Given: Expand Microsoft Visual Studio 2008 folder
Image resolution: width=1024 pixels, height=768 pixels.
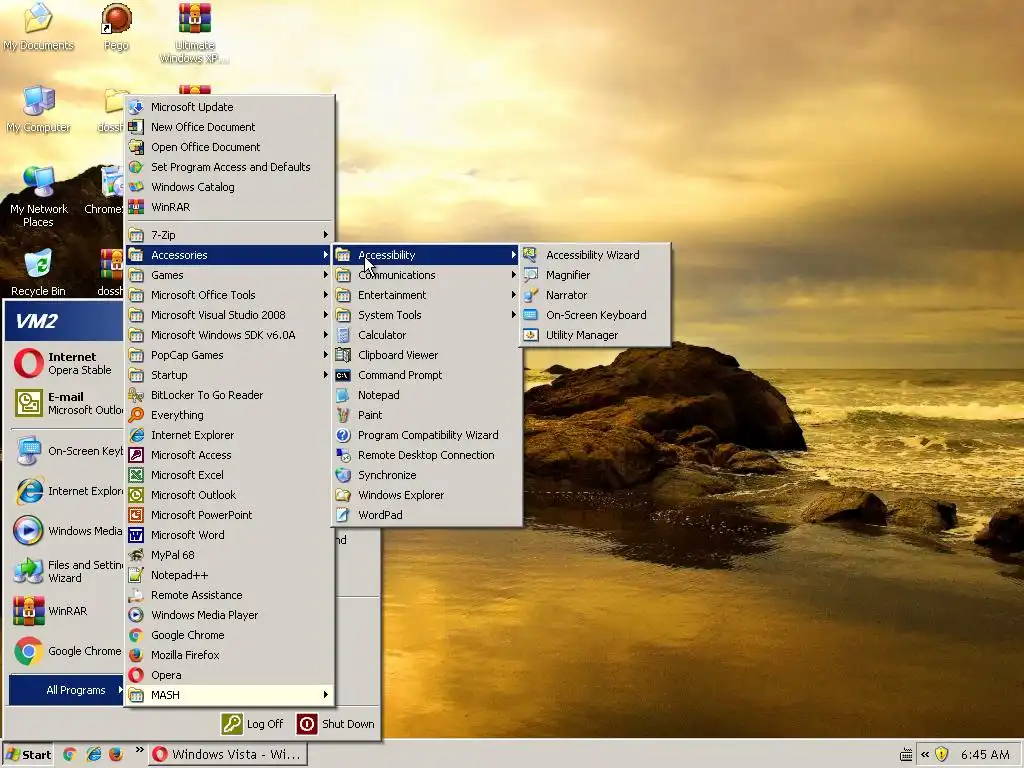Looking at the screenshot, I should click(229, 315).
